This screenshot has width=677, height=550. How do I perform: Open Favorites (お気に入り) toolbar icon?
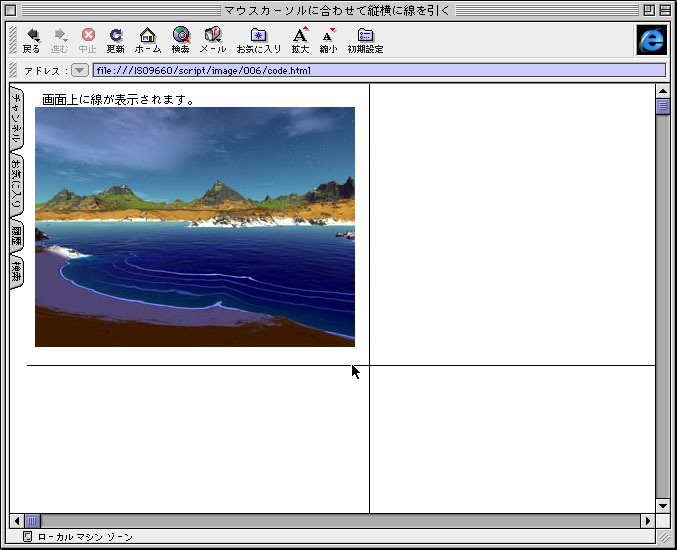pos(259,41)
